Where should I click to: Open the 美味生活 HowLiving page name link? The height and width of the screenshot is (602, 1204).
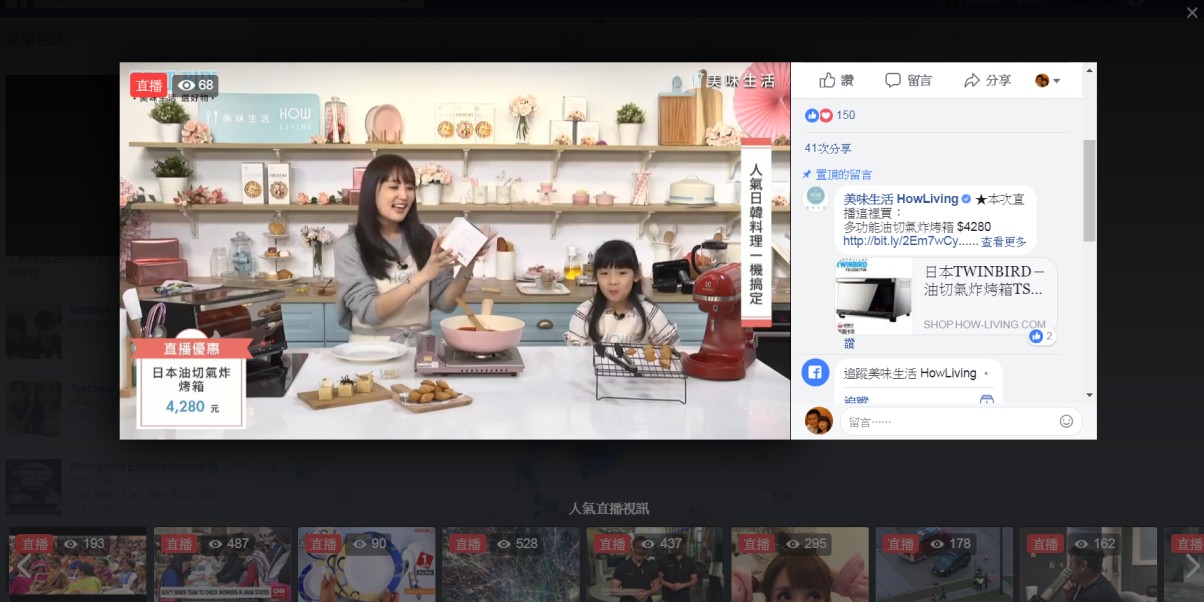[901, 199]
